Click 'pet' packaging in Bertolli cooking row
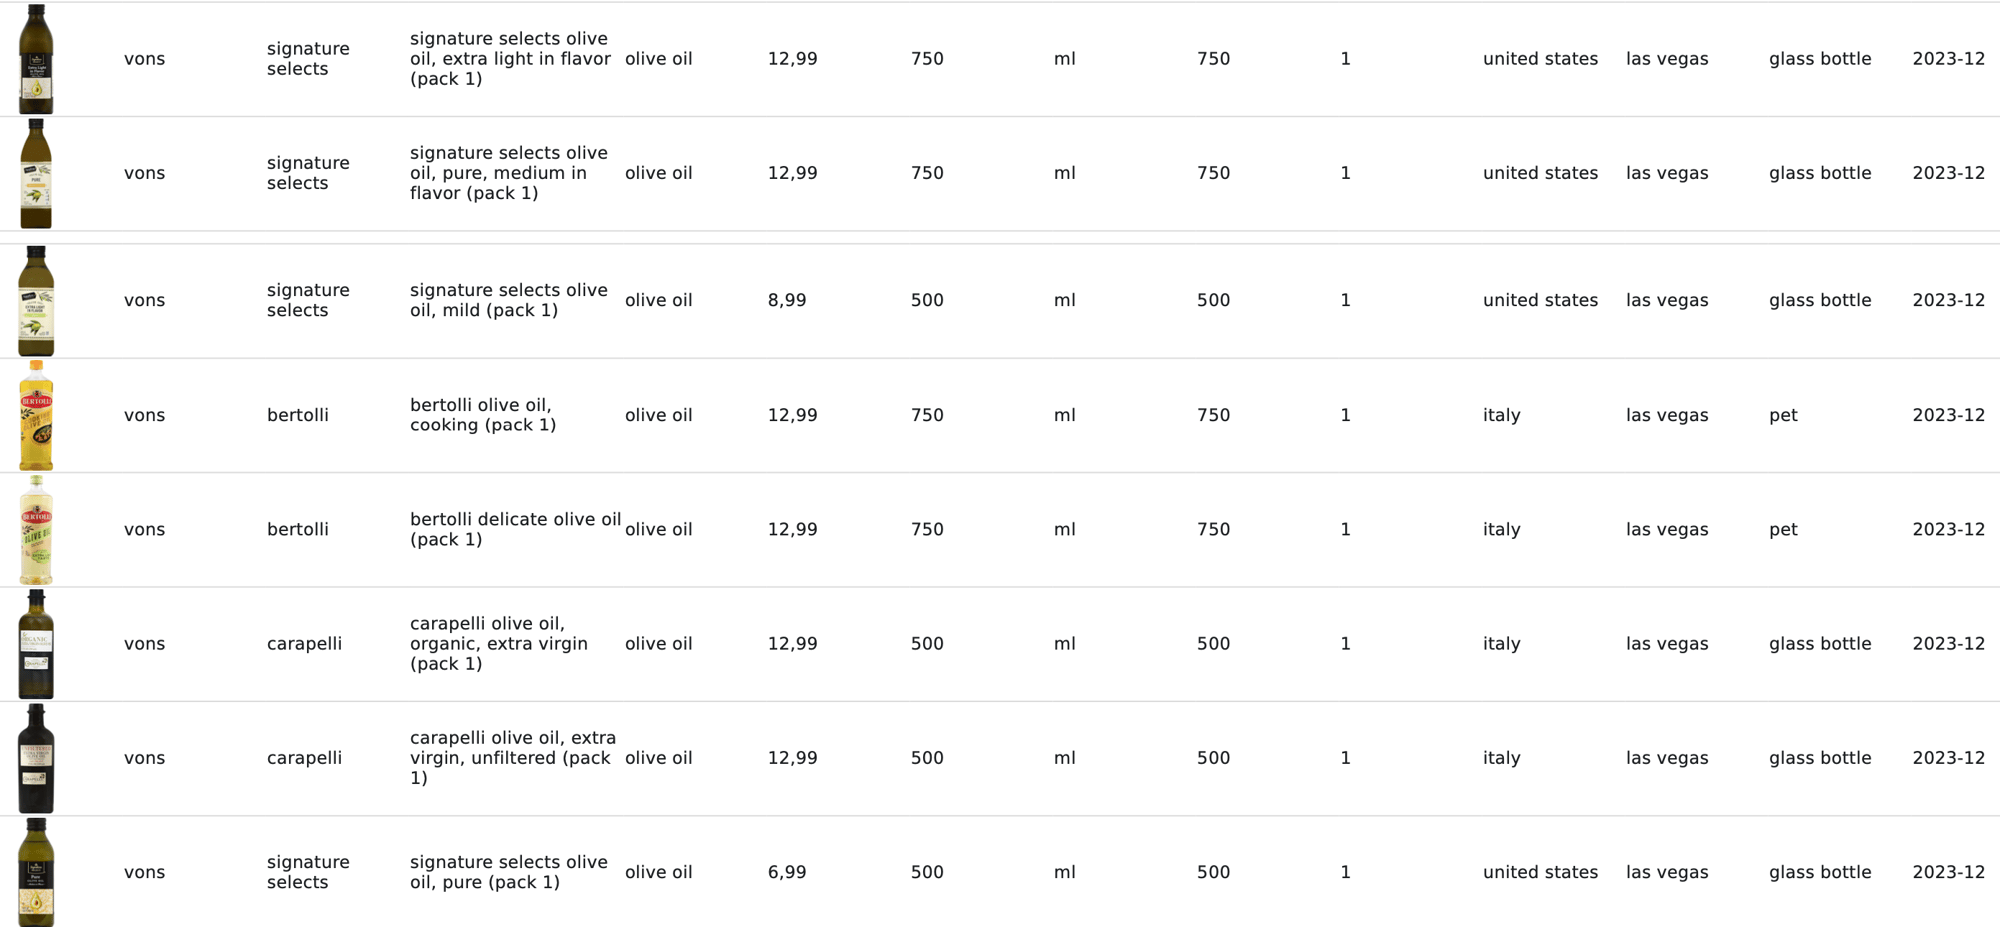2000x927 pixels. (1783, 415)
